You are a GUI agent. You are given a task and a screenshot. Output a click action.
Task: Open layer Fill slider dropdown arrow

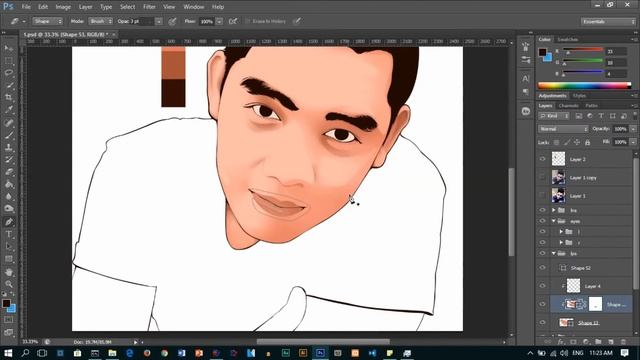pos(633,142)
